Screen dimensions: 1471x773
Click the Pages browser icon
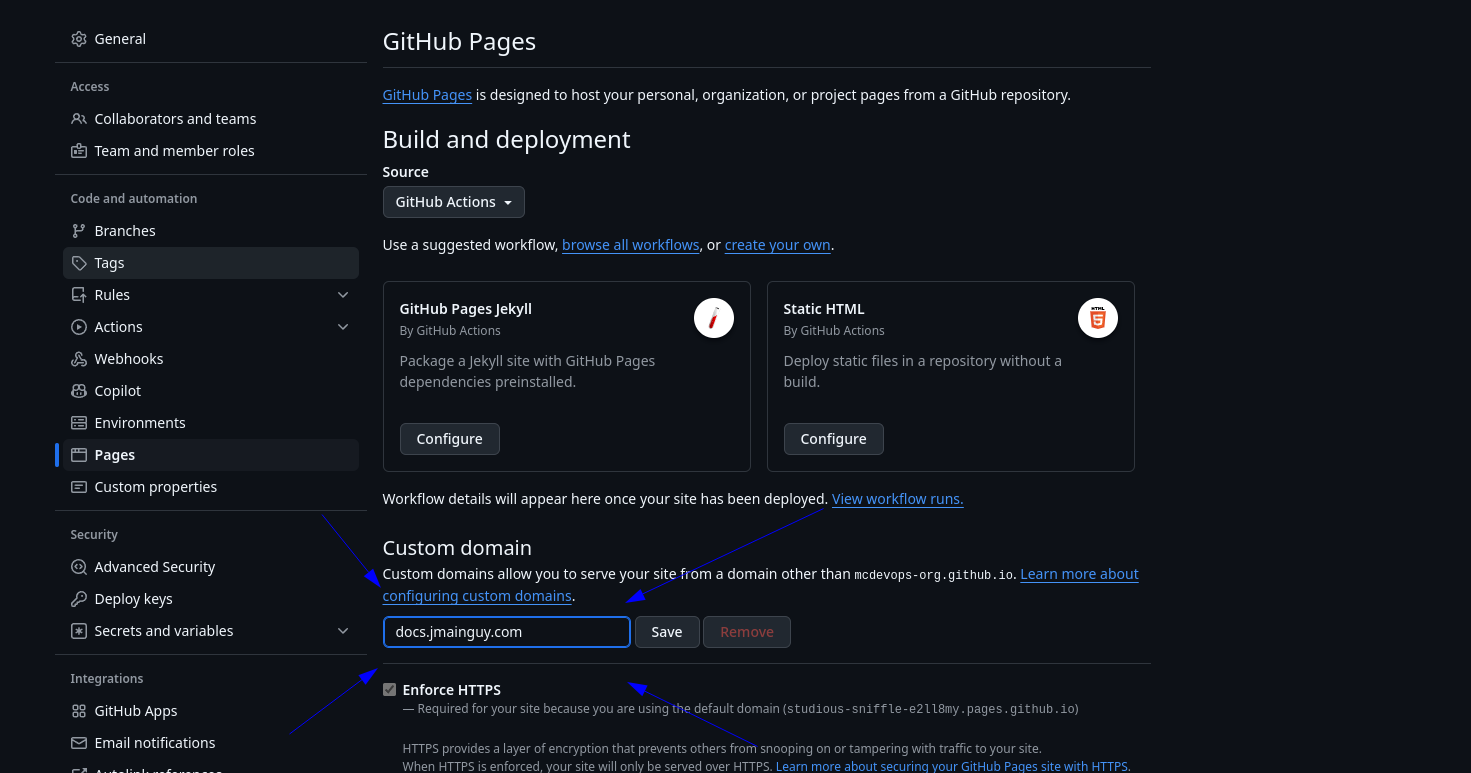click(x=79, y=455)
